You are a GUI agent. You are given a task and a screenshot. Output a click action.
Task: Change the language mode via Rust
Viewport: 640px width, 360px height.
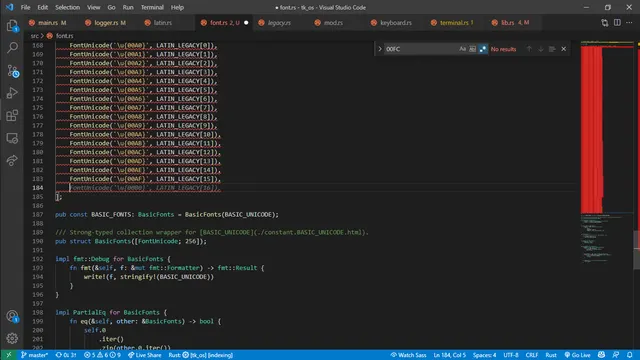[551, 355]
